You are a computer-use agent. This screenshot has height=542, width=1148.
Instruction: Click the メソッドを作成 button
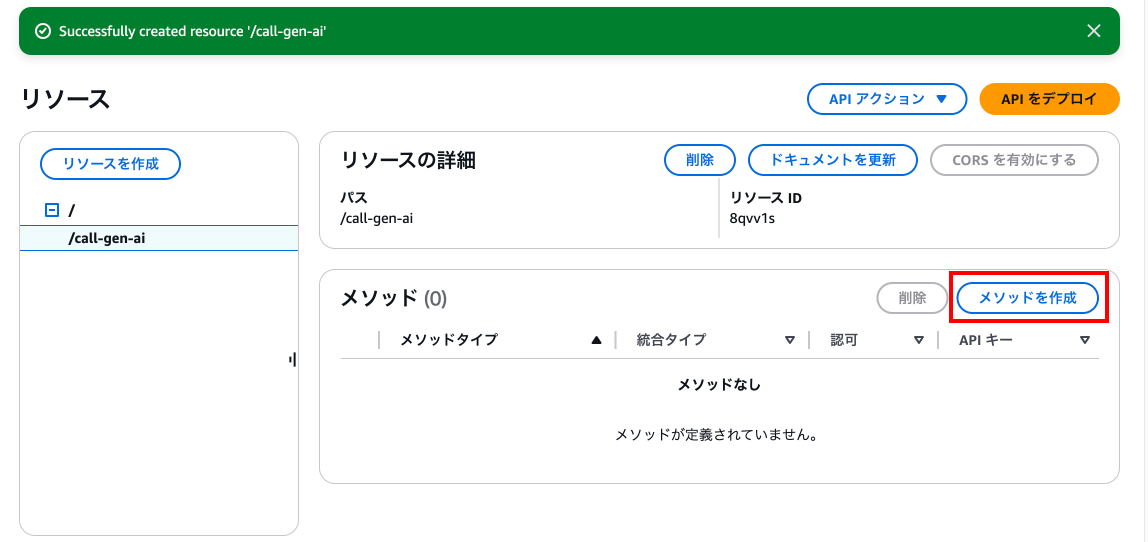click(x=1028, y=298)
